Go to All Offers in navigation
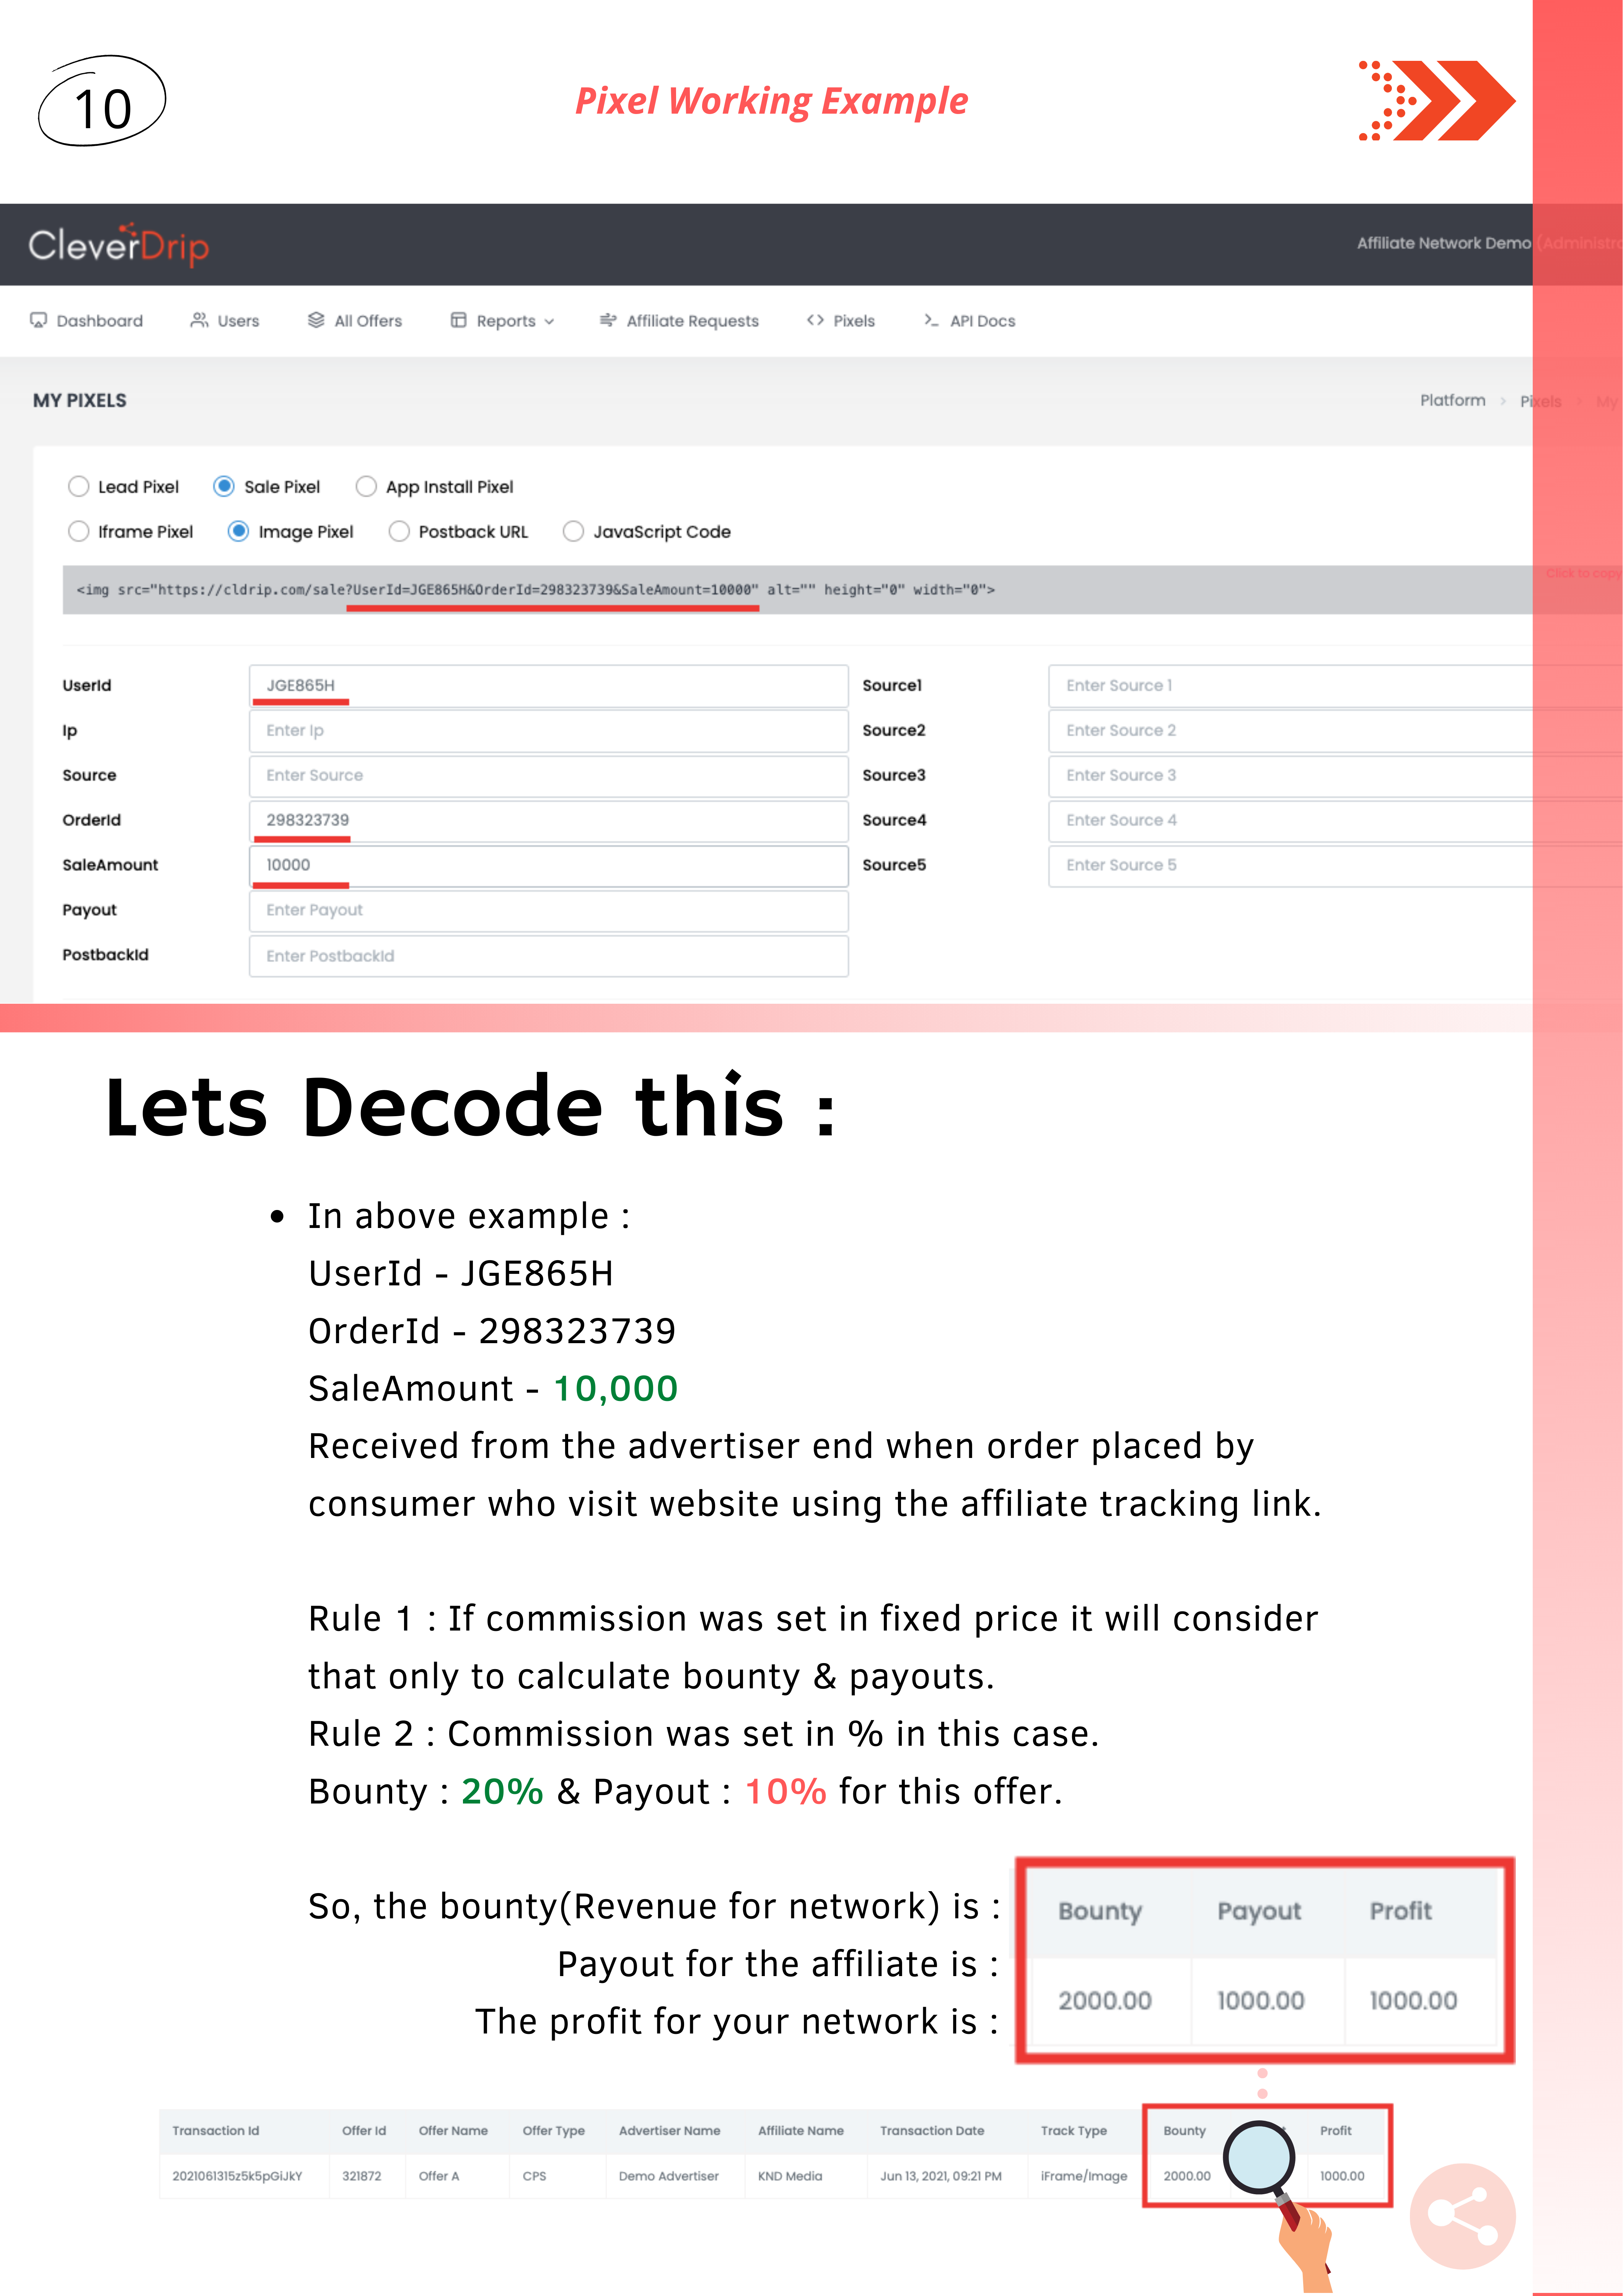The width and height of the screenshot is (1623, 2296). click(x=355, y=321)
